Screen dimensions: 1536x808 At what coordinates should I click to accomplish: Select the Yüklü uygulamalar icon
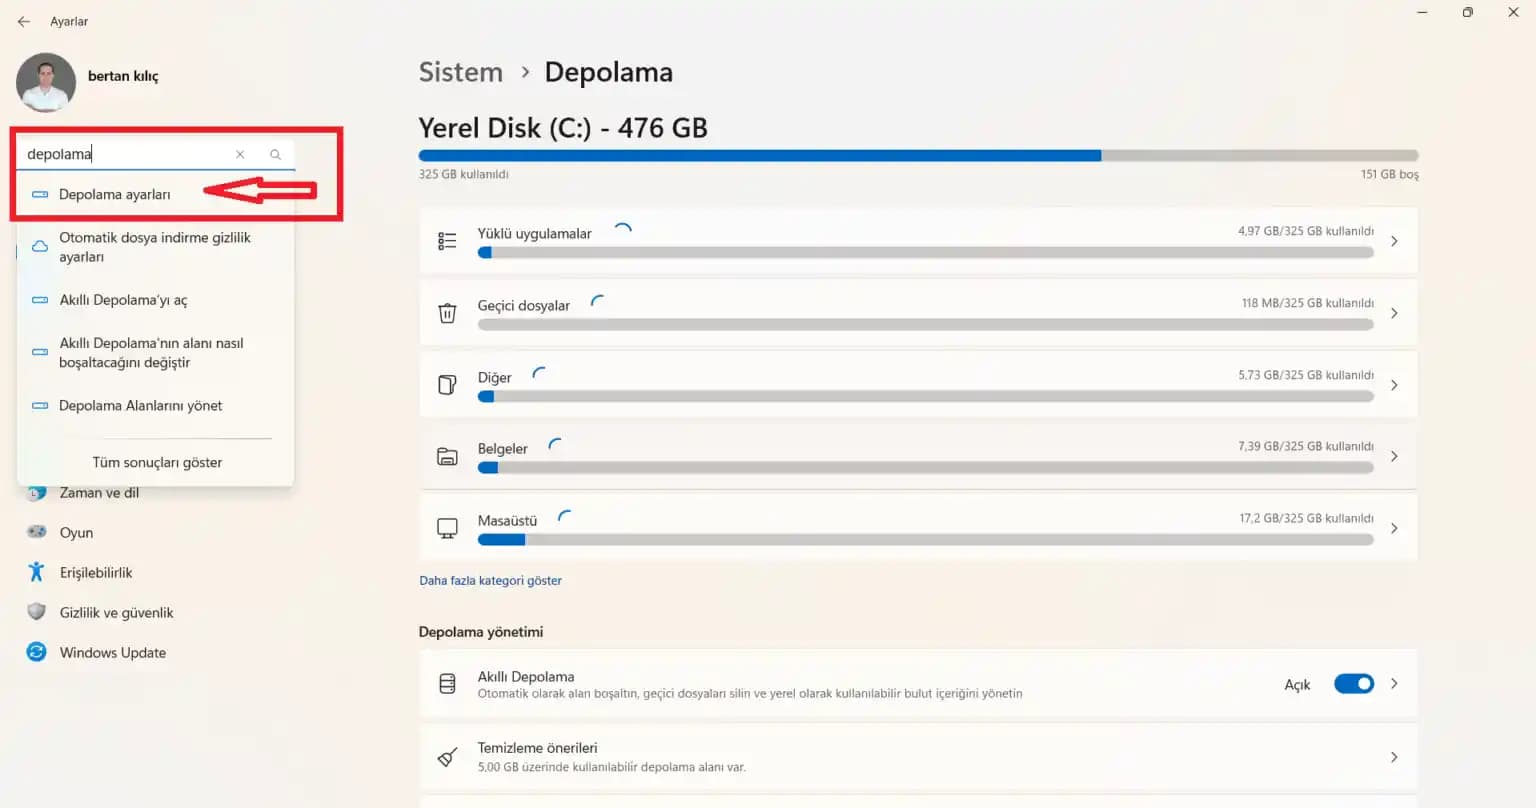tap(447, 240)
